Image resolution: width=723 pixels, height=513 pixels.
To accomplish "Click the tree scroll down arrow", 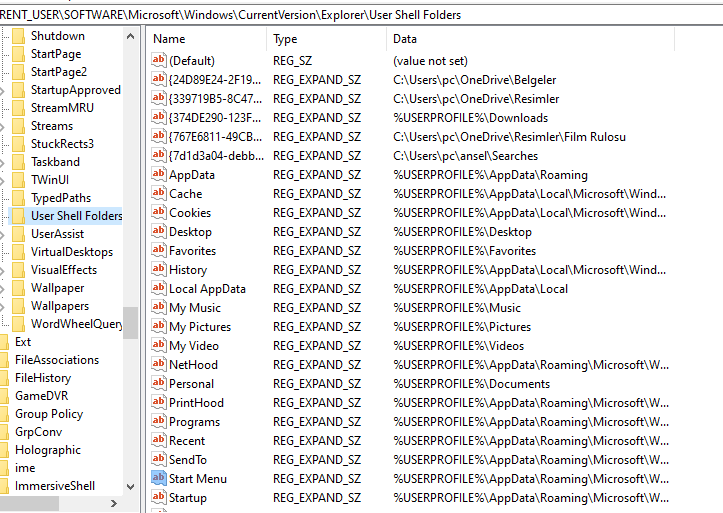I will tap(130, 486).
